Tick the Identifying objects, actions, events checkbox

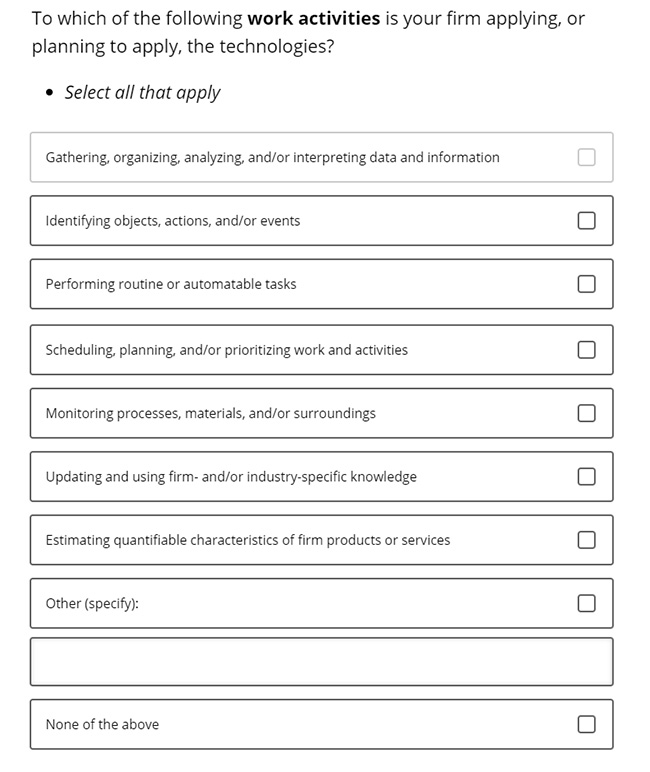click(x=586, y=221)
